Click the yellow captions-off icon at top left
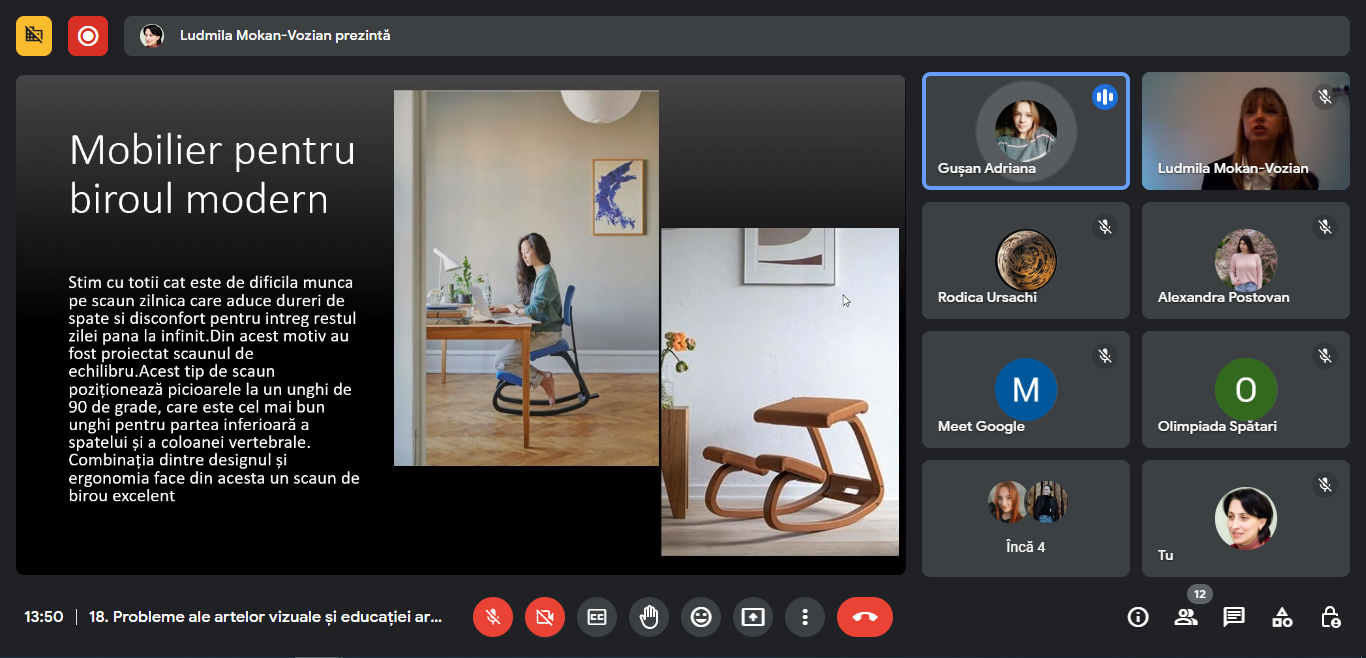Screen dimensions: 1366x658 tap(34, 36)
